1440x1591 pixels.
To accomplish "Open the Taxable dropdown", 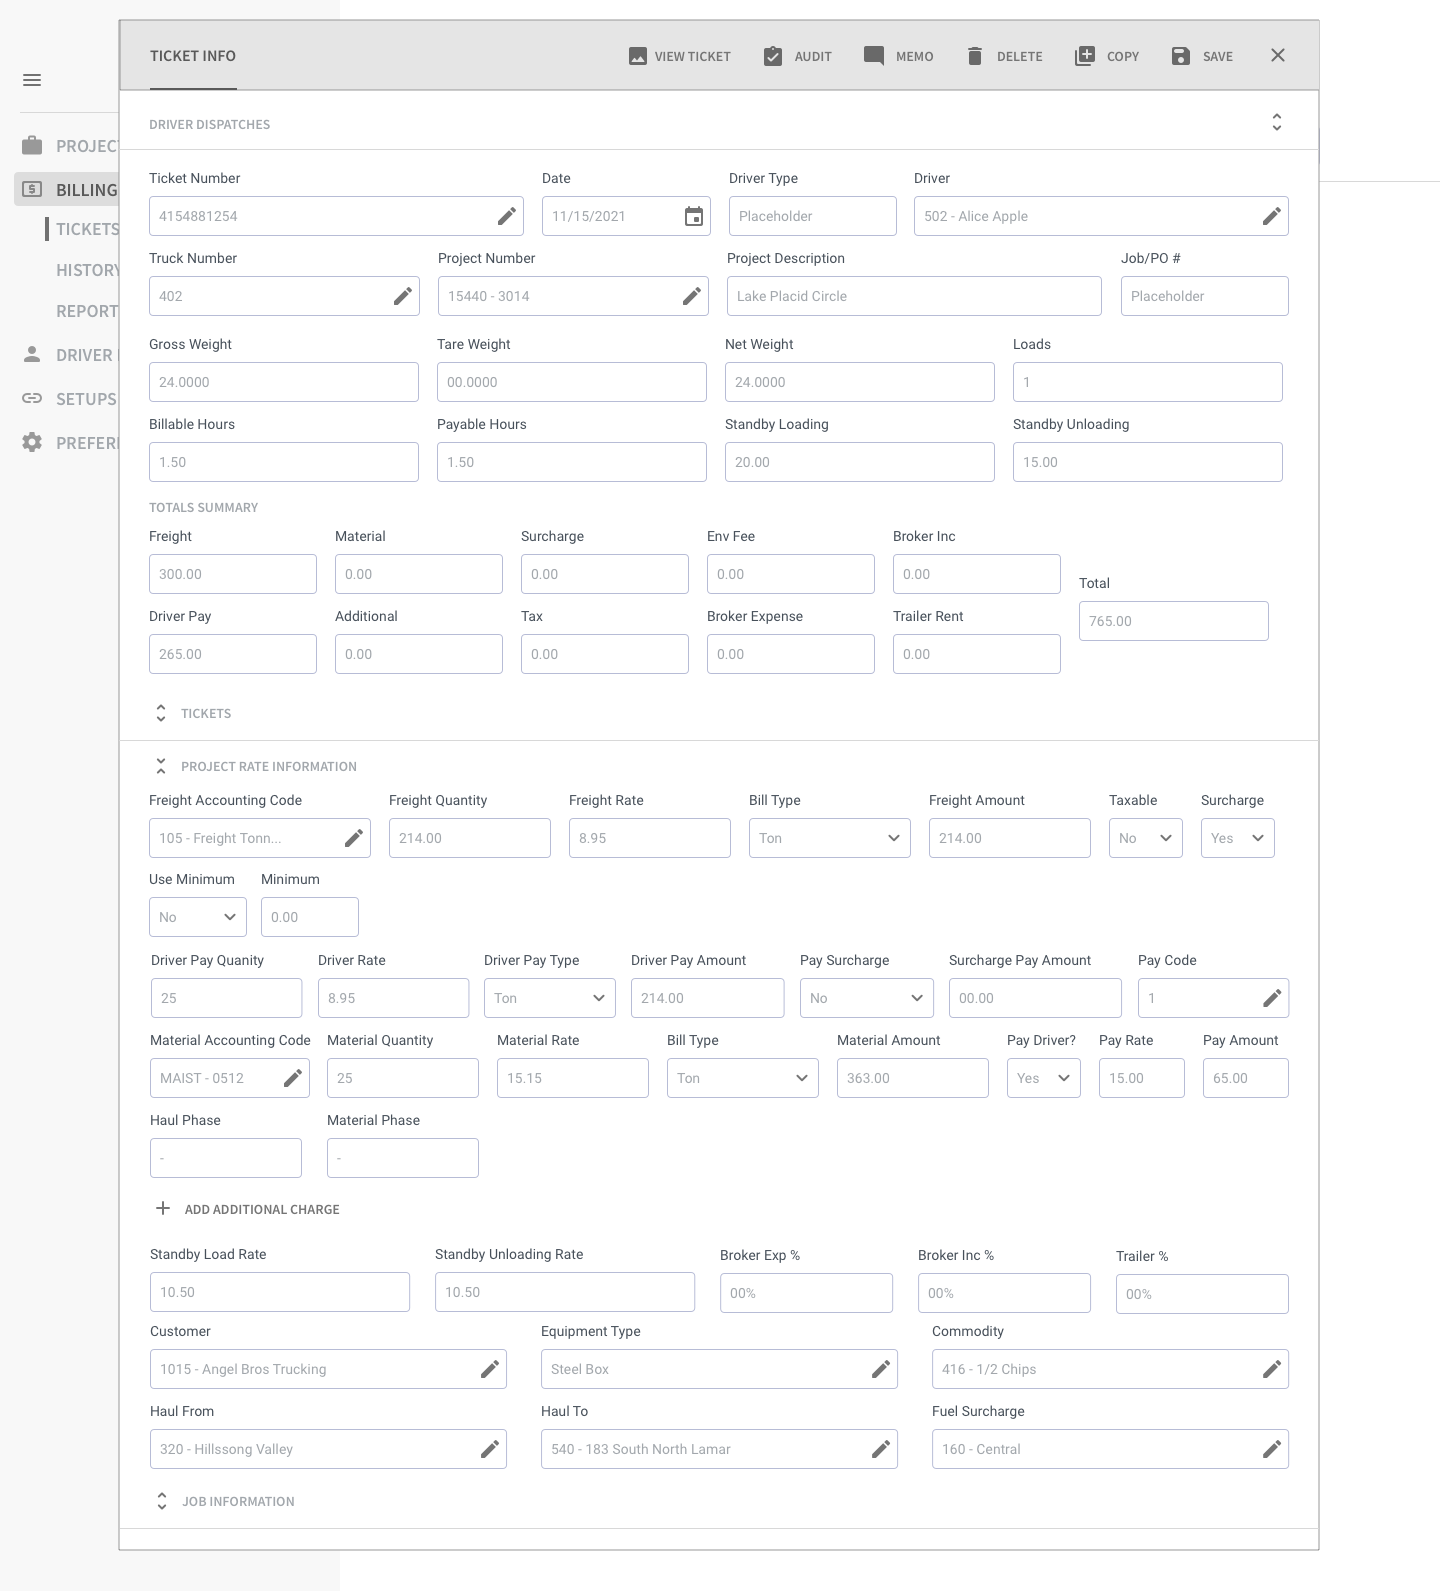I will point(1146,838).
